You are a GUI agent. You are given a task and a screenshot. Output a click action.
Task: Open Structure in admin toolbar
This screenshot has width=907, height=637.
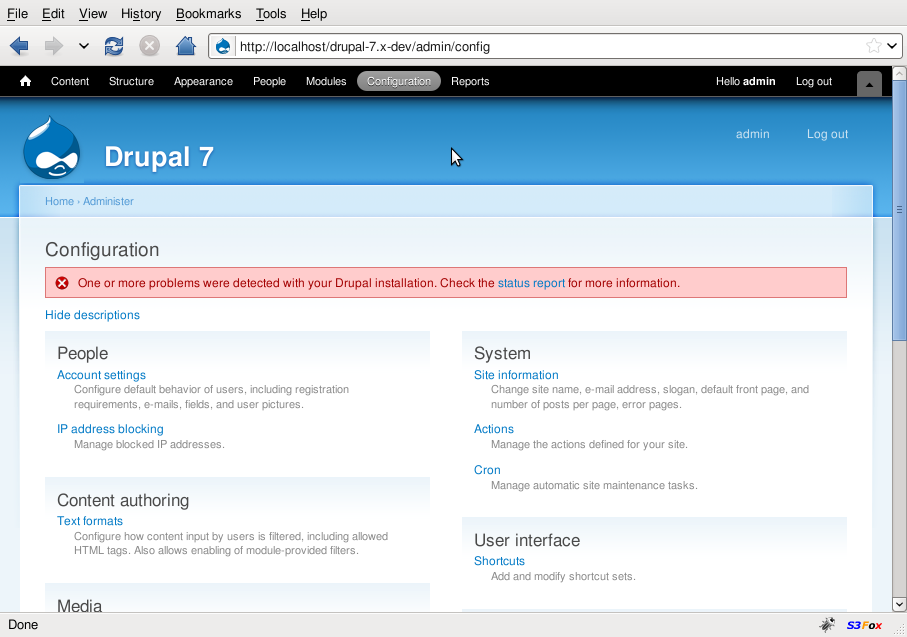(x=131, y=82)
